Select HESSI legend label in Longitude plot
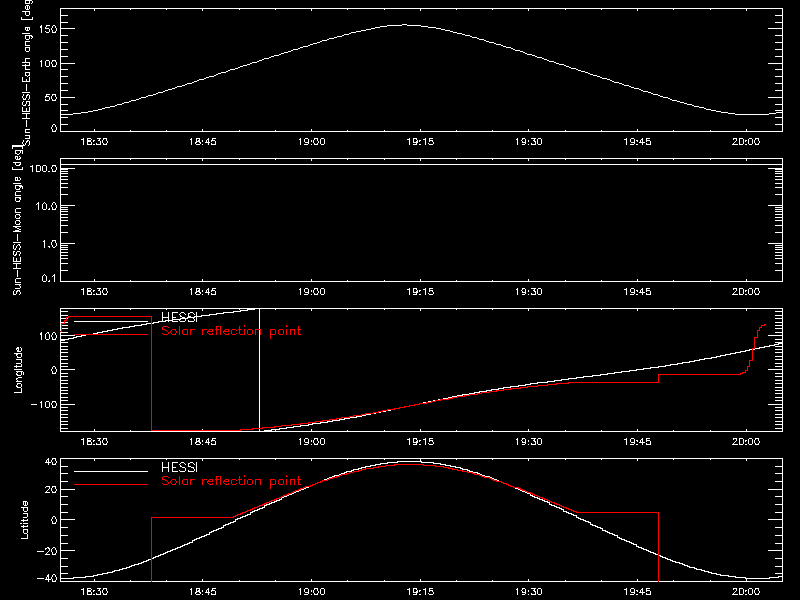800x600 pixels. pyautogui.click(x=179, y=317)
